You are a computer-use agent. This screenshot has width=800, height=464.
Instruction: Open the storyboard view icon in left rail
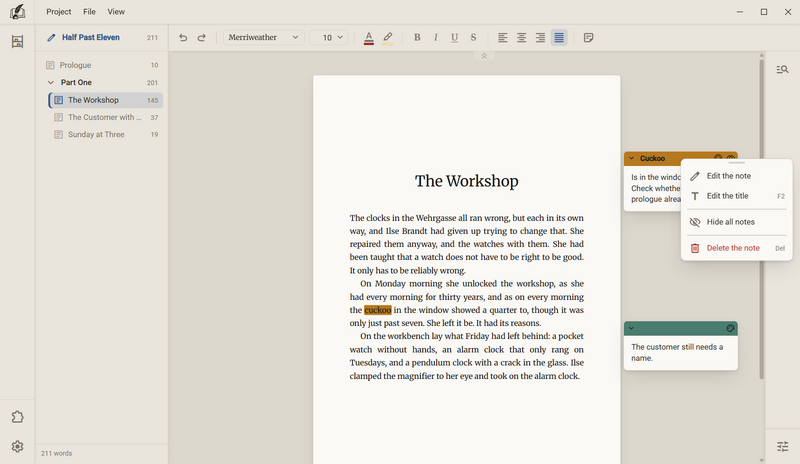[17, 41]
